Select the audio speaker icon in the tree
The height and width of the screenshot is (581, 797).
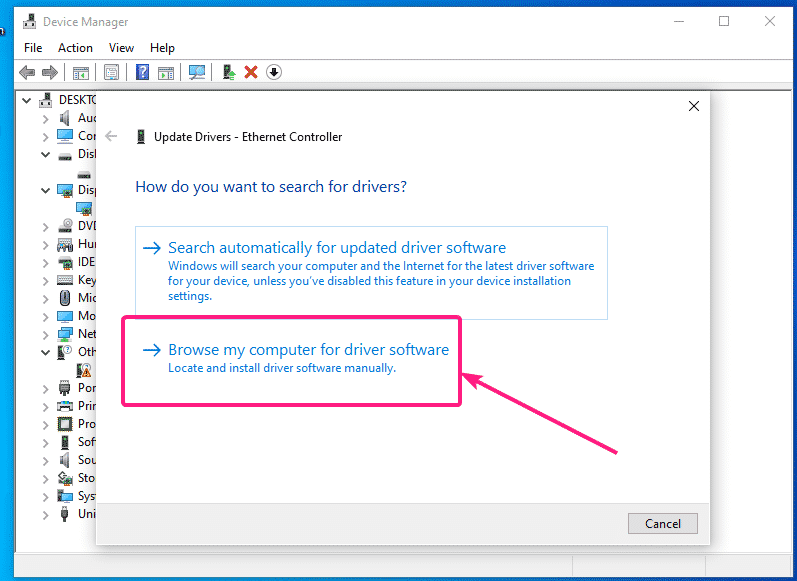click(x=65, y=118)
